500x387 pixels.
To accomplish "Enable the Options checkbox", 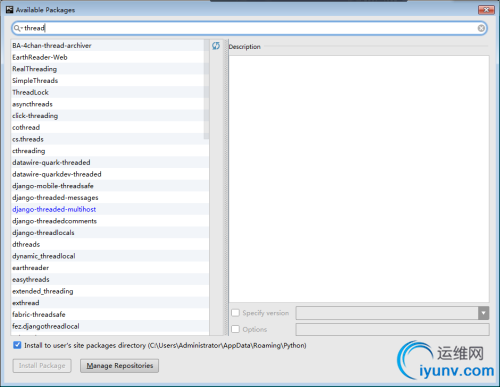I will (235, 329).
